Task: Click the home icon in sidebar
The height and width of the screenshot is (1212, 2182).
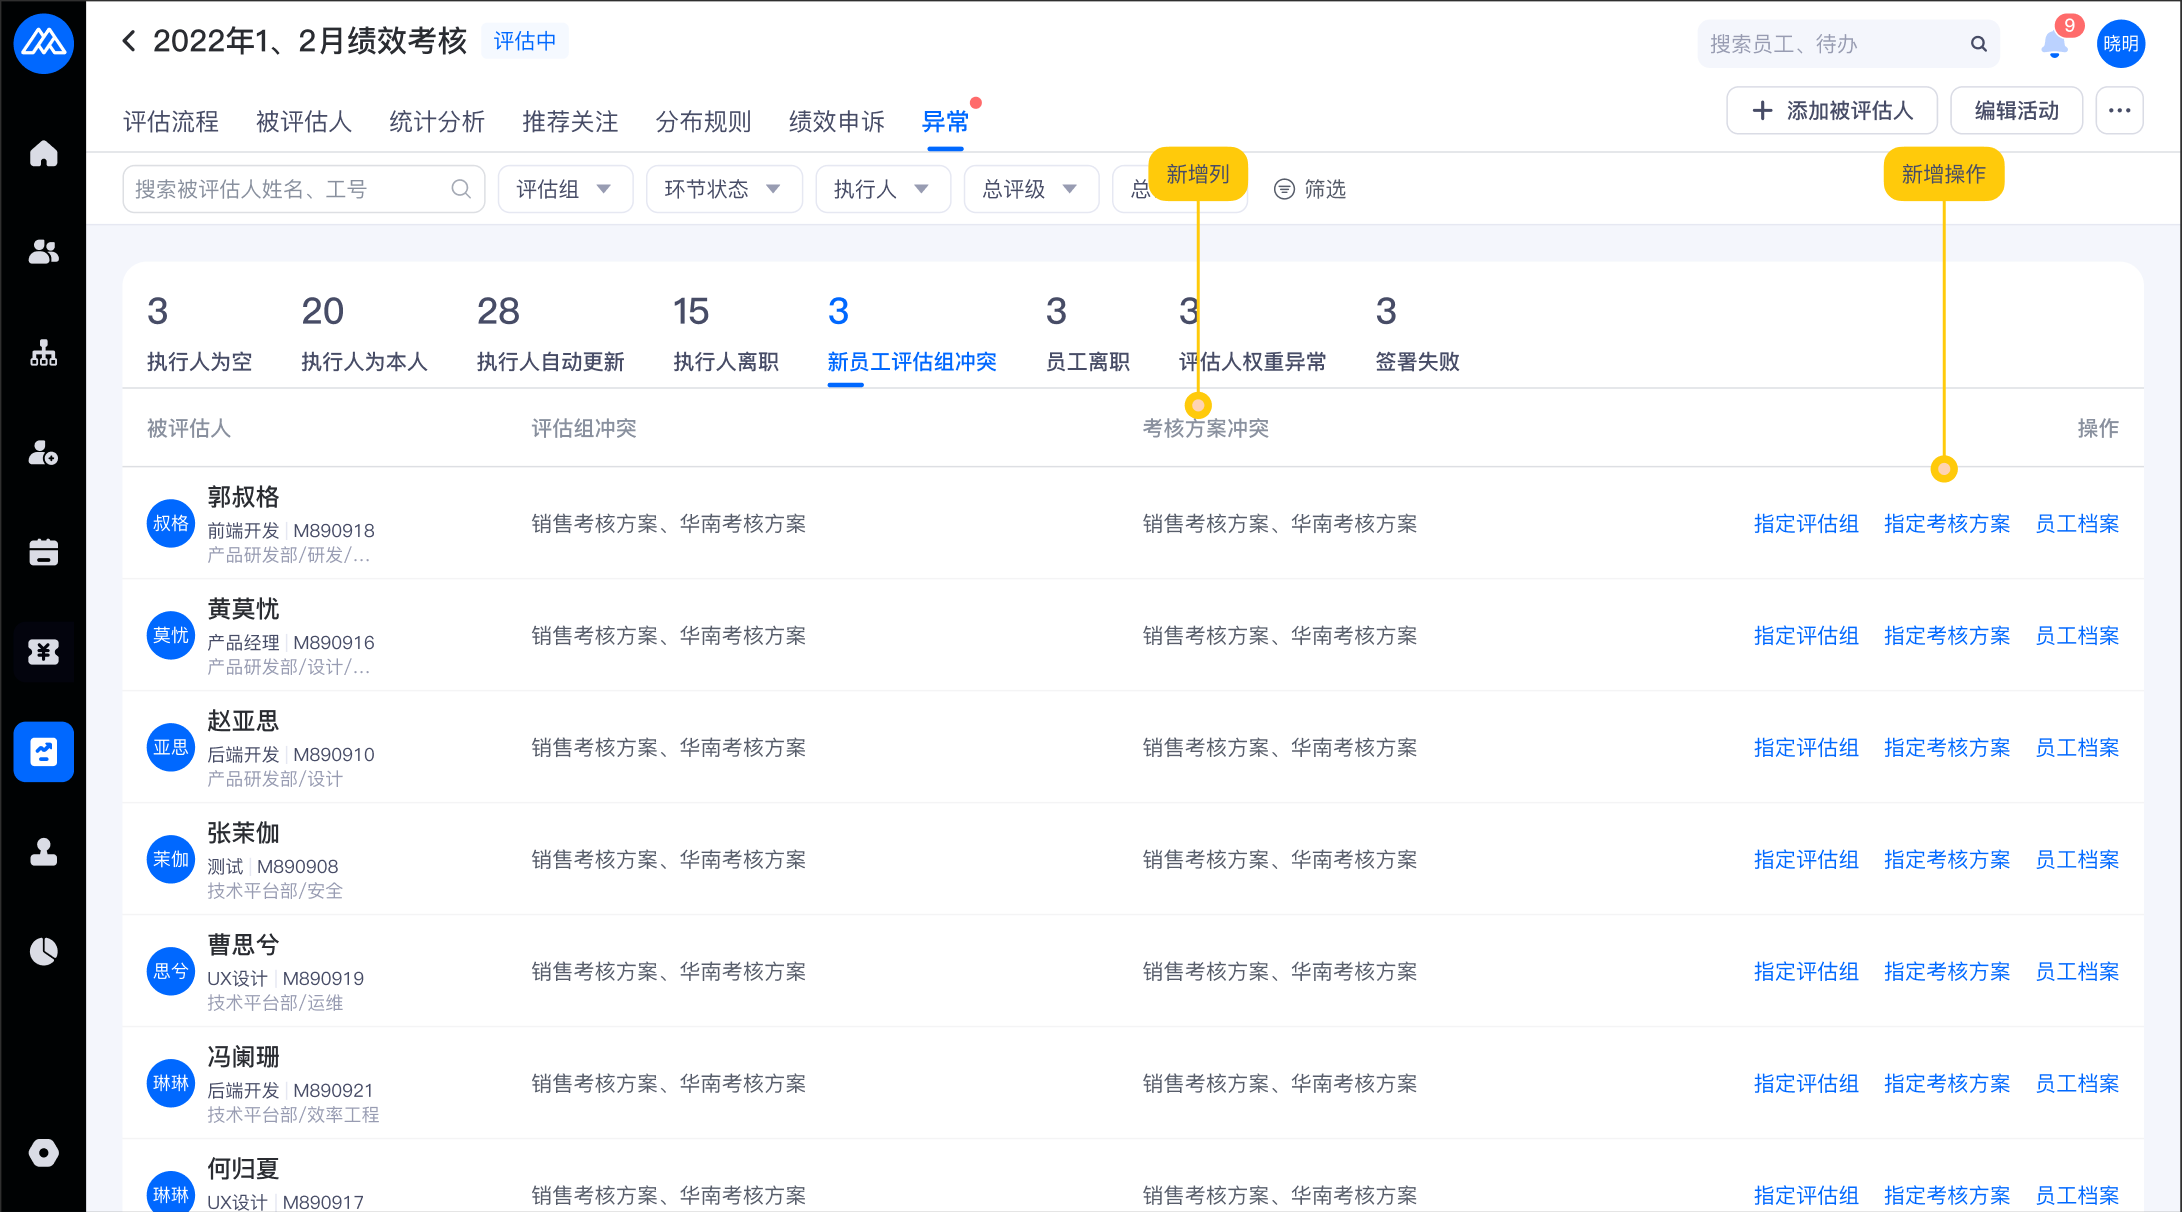Action: tap(43, 154)
